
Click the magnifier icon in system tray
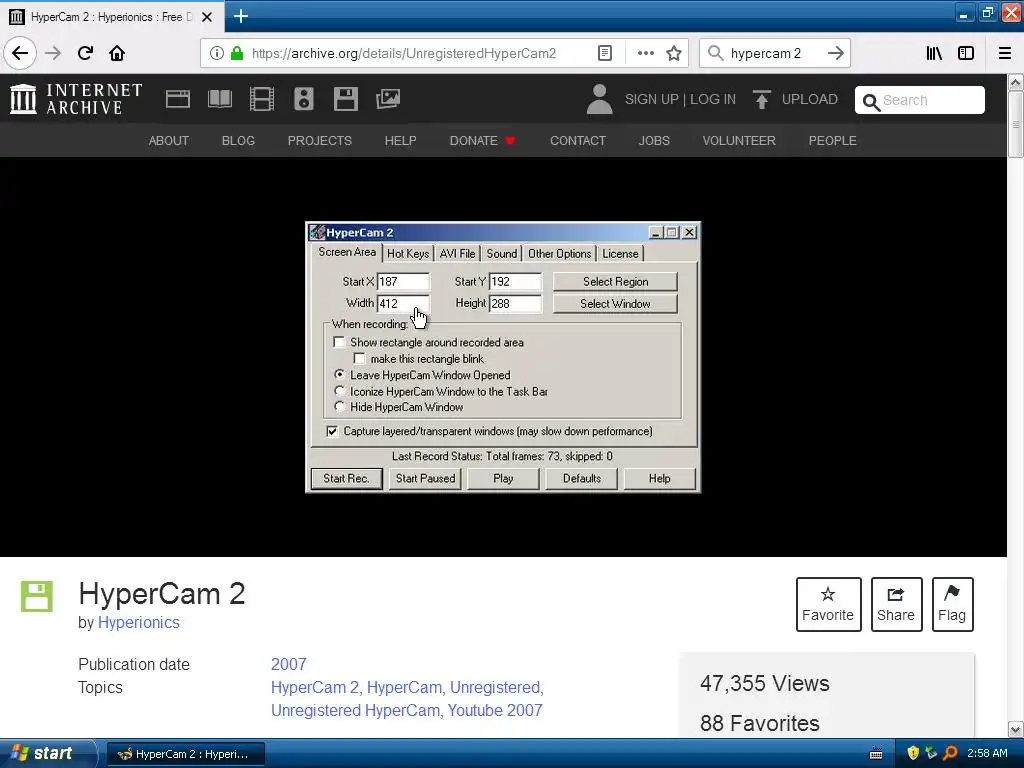[951, 753]
